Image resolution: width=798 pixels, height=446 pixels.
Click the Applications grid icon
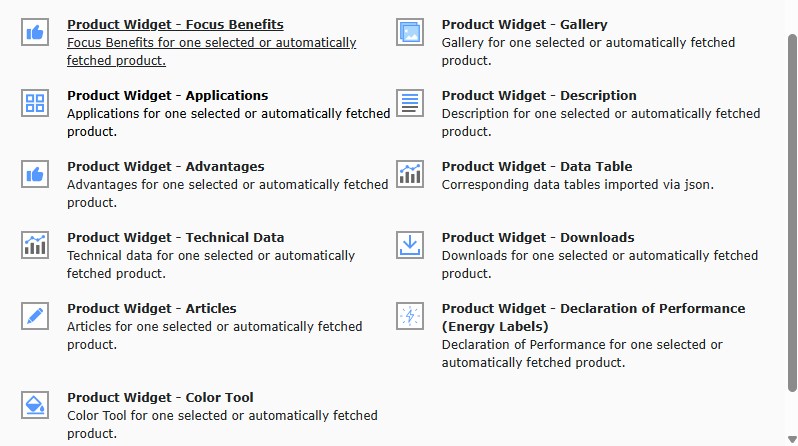(35, 103)
